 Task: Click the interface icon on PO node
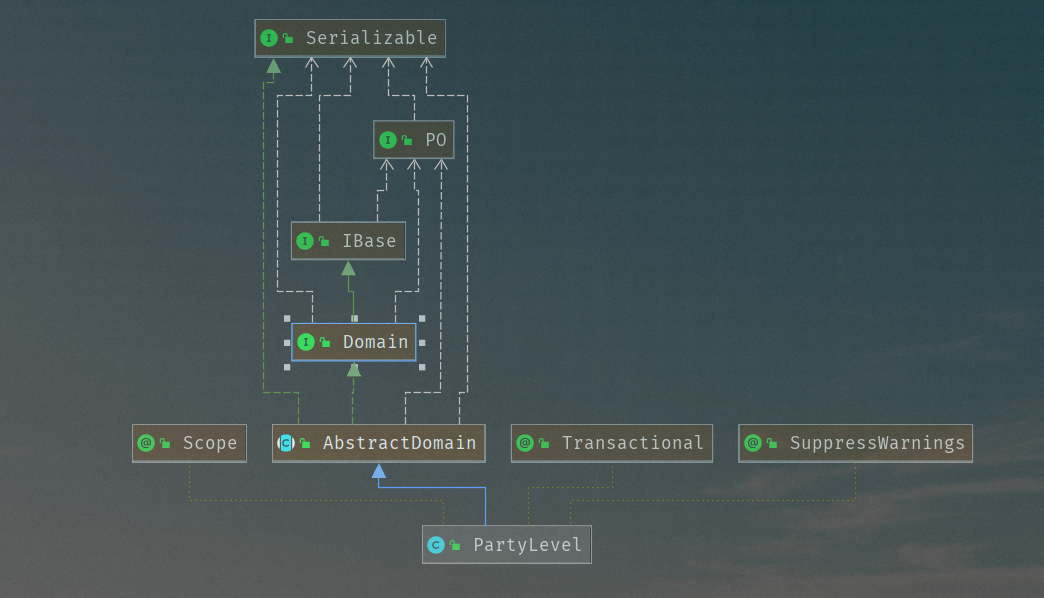[x=388, y=140]
